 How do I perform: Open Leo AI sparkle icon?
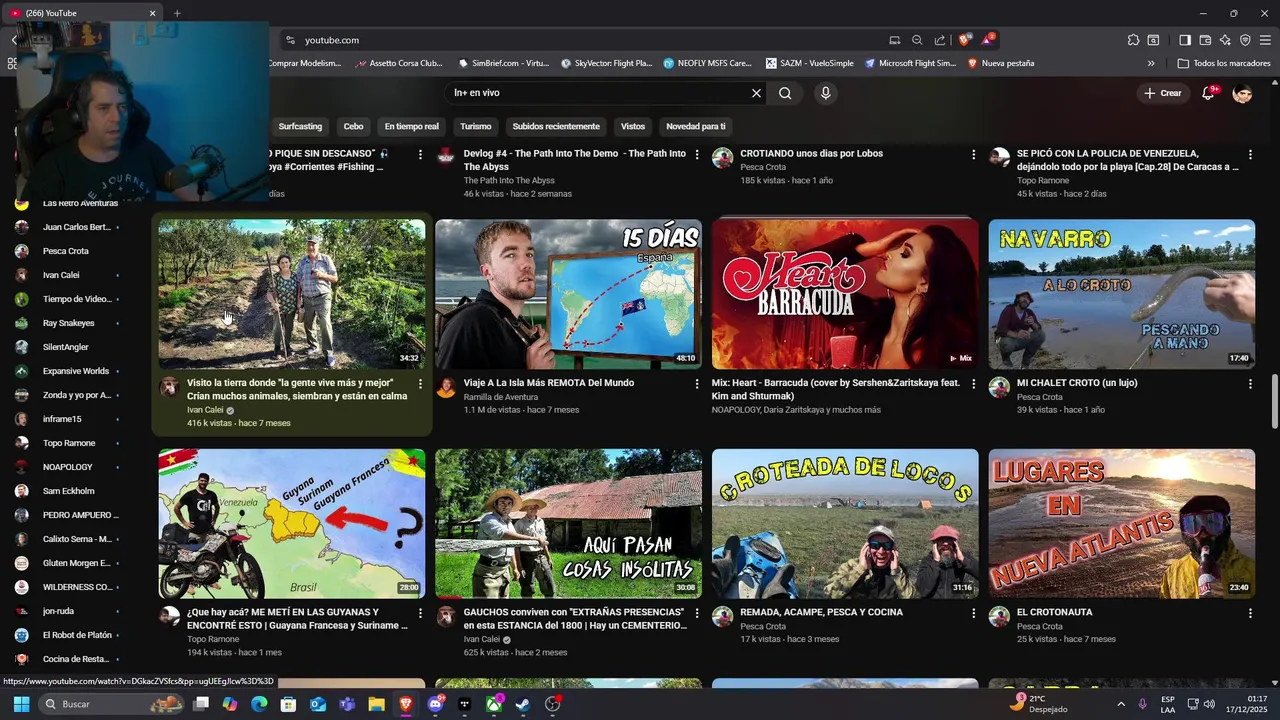1225,40
